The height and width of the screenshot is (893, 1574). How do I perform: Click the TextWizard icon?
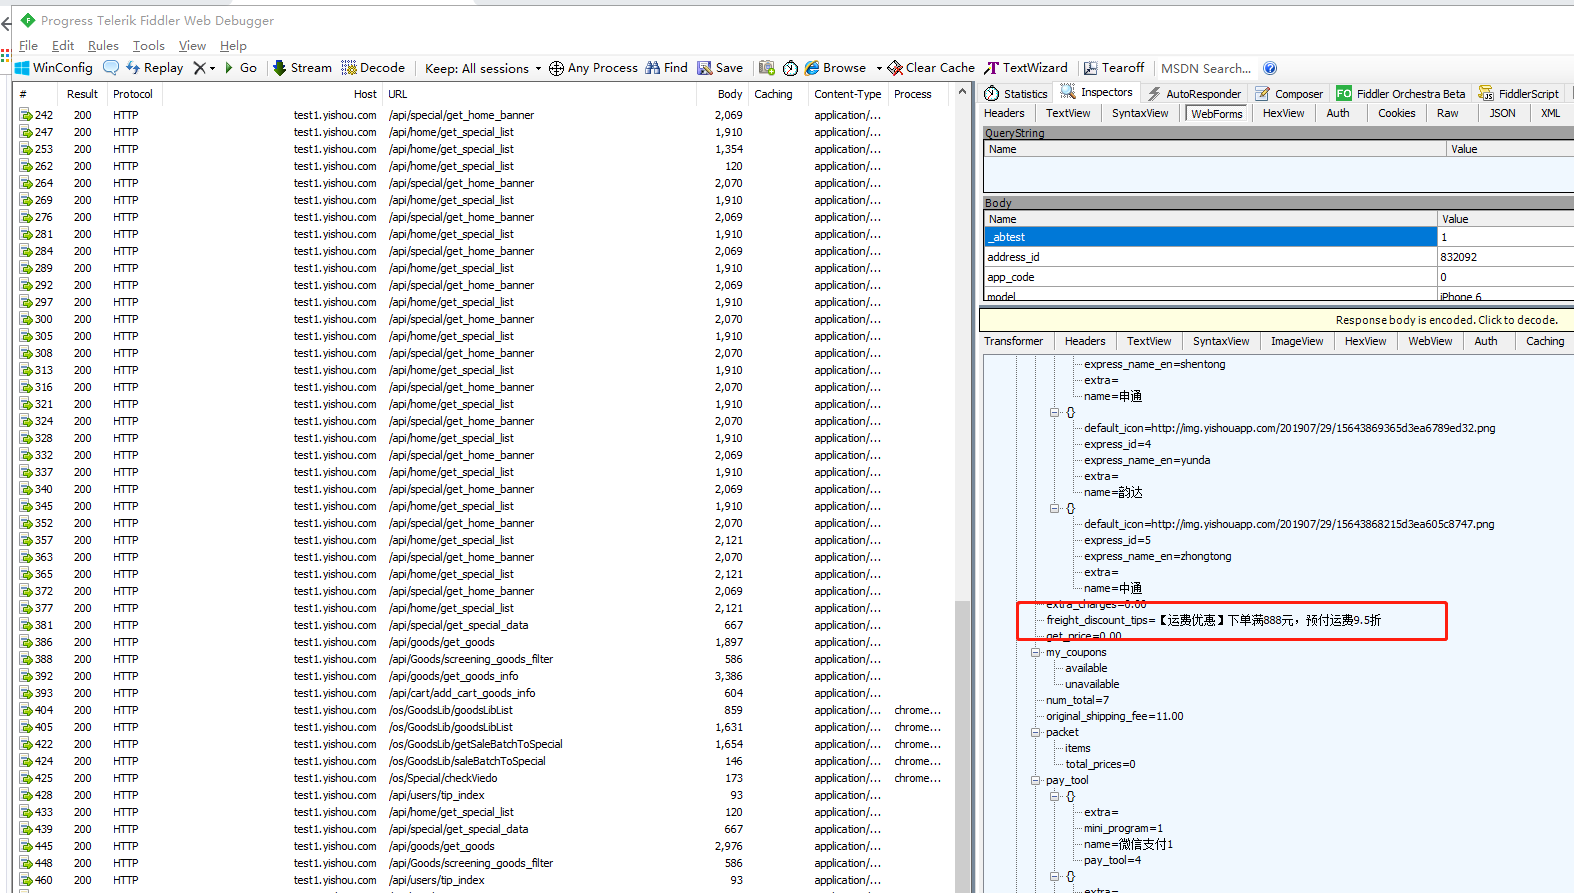992,68
